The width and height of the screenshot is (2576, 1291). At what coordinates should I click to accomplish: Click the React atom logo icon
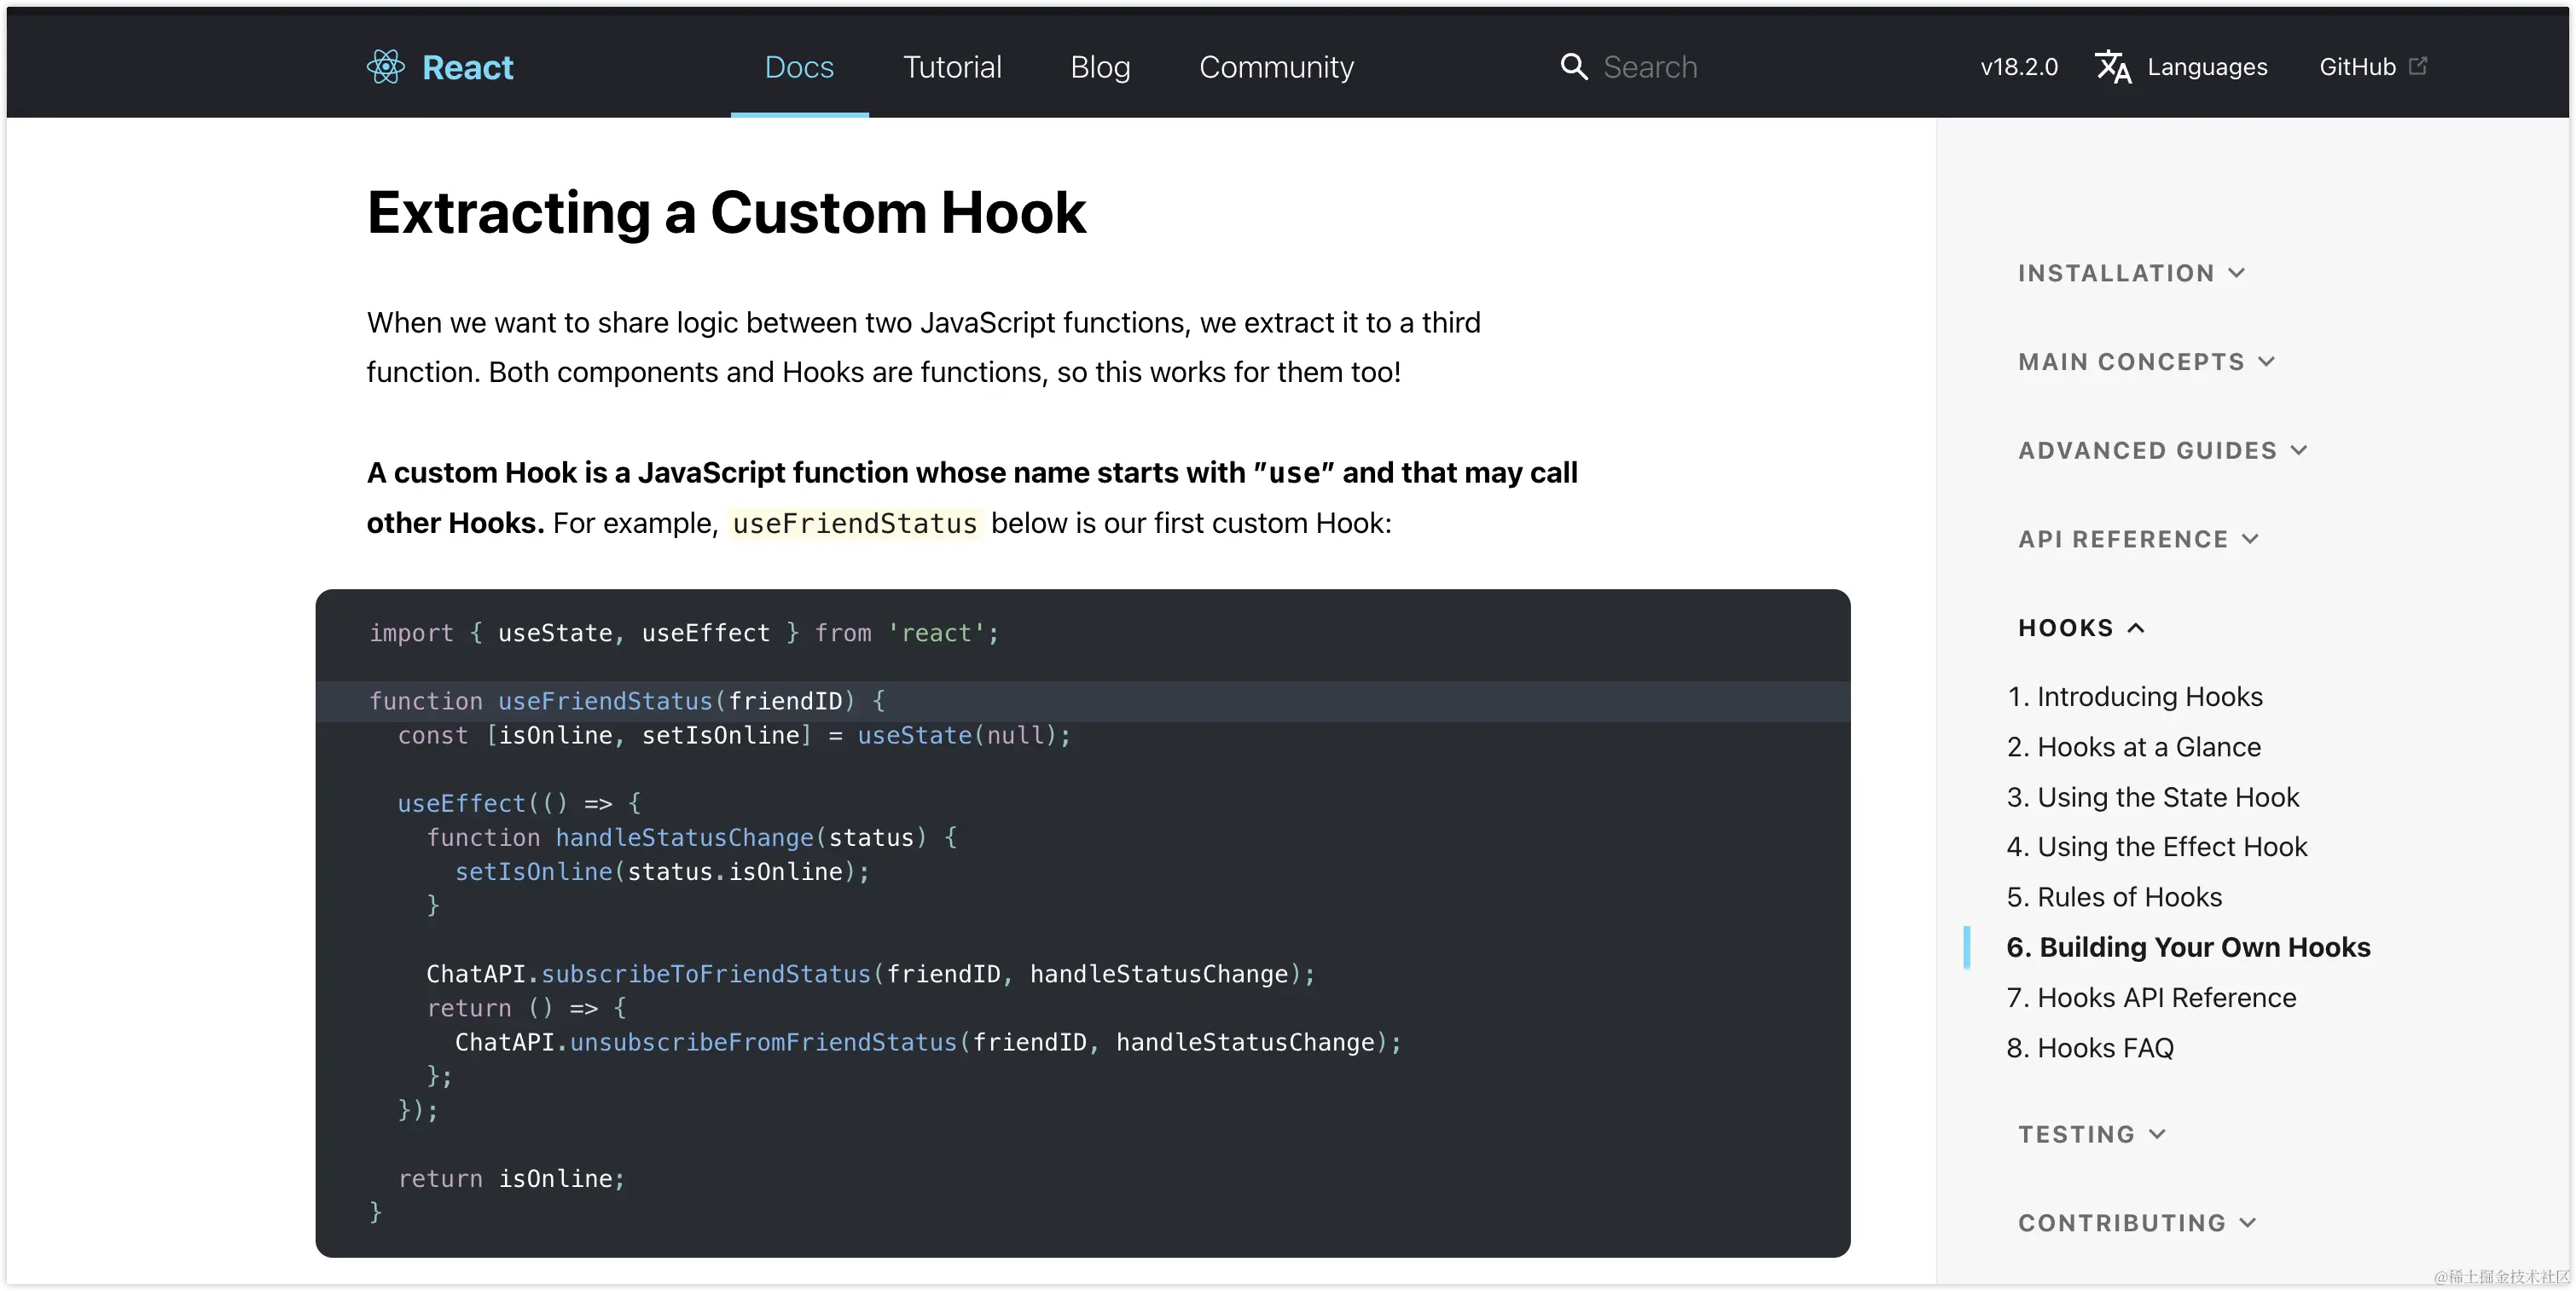[385, 67]
